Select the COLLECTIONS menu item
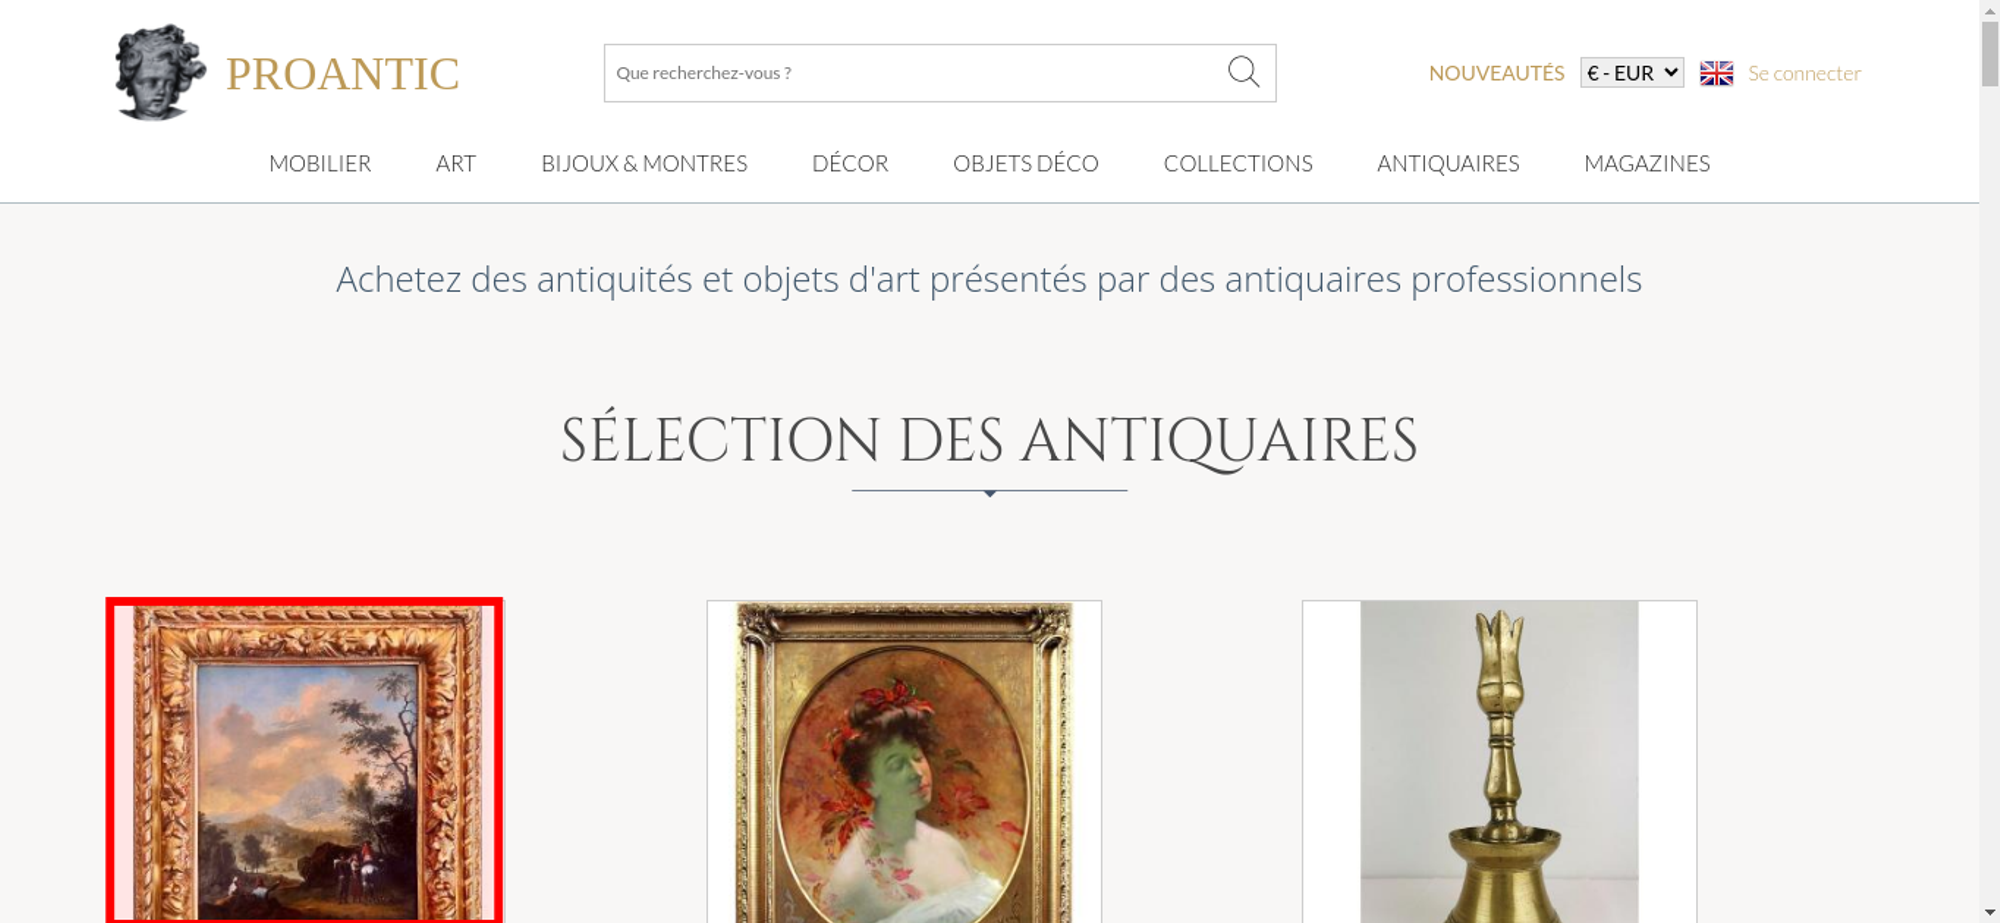The width and height of the screenshot is (2000, 923). [1238, 163]
